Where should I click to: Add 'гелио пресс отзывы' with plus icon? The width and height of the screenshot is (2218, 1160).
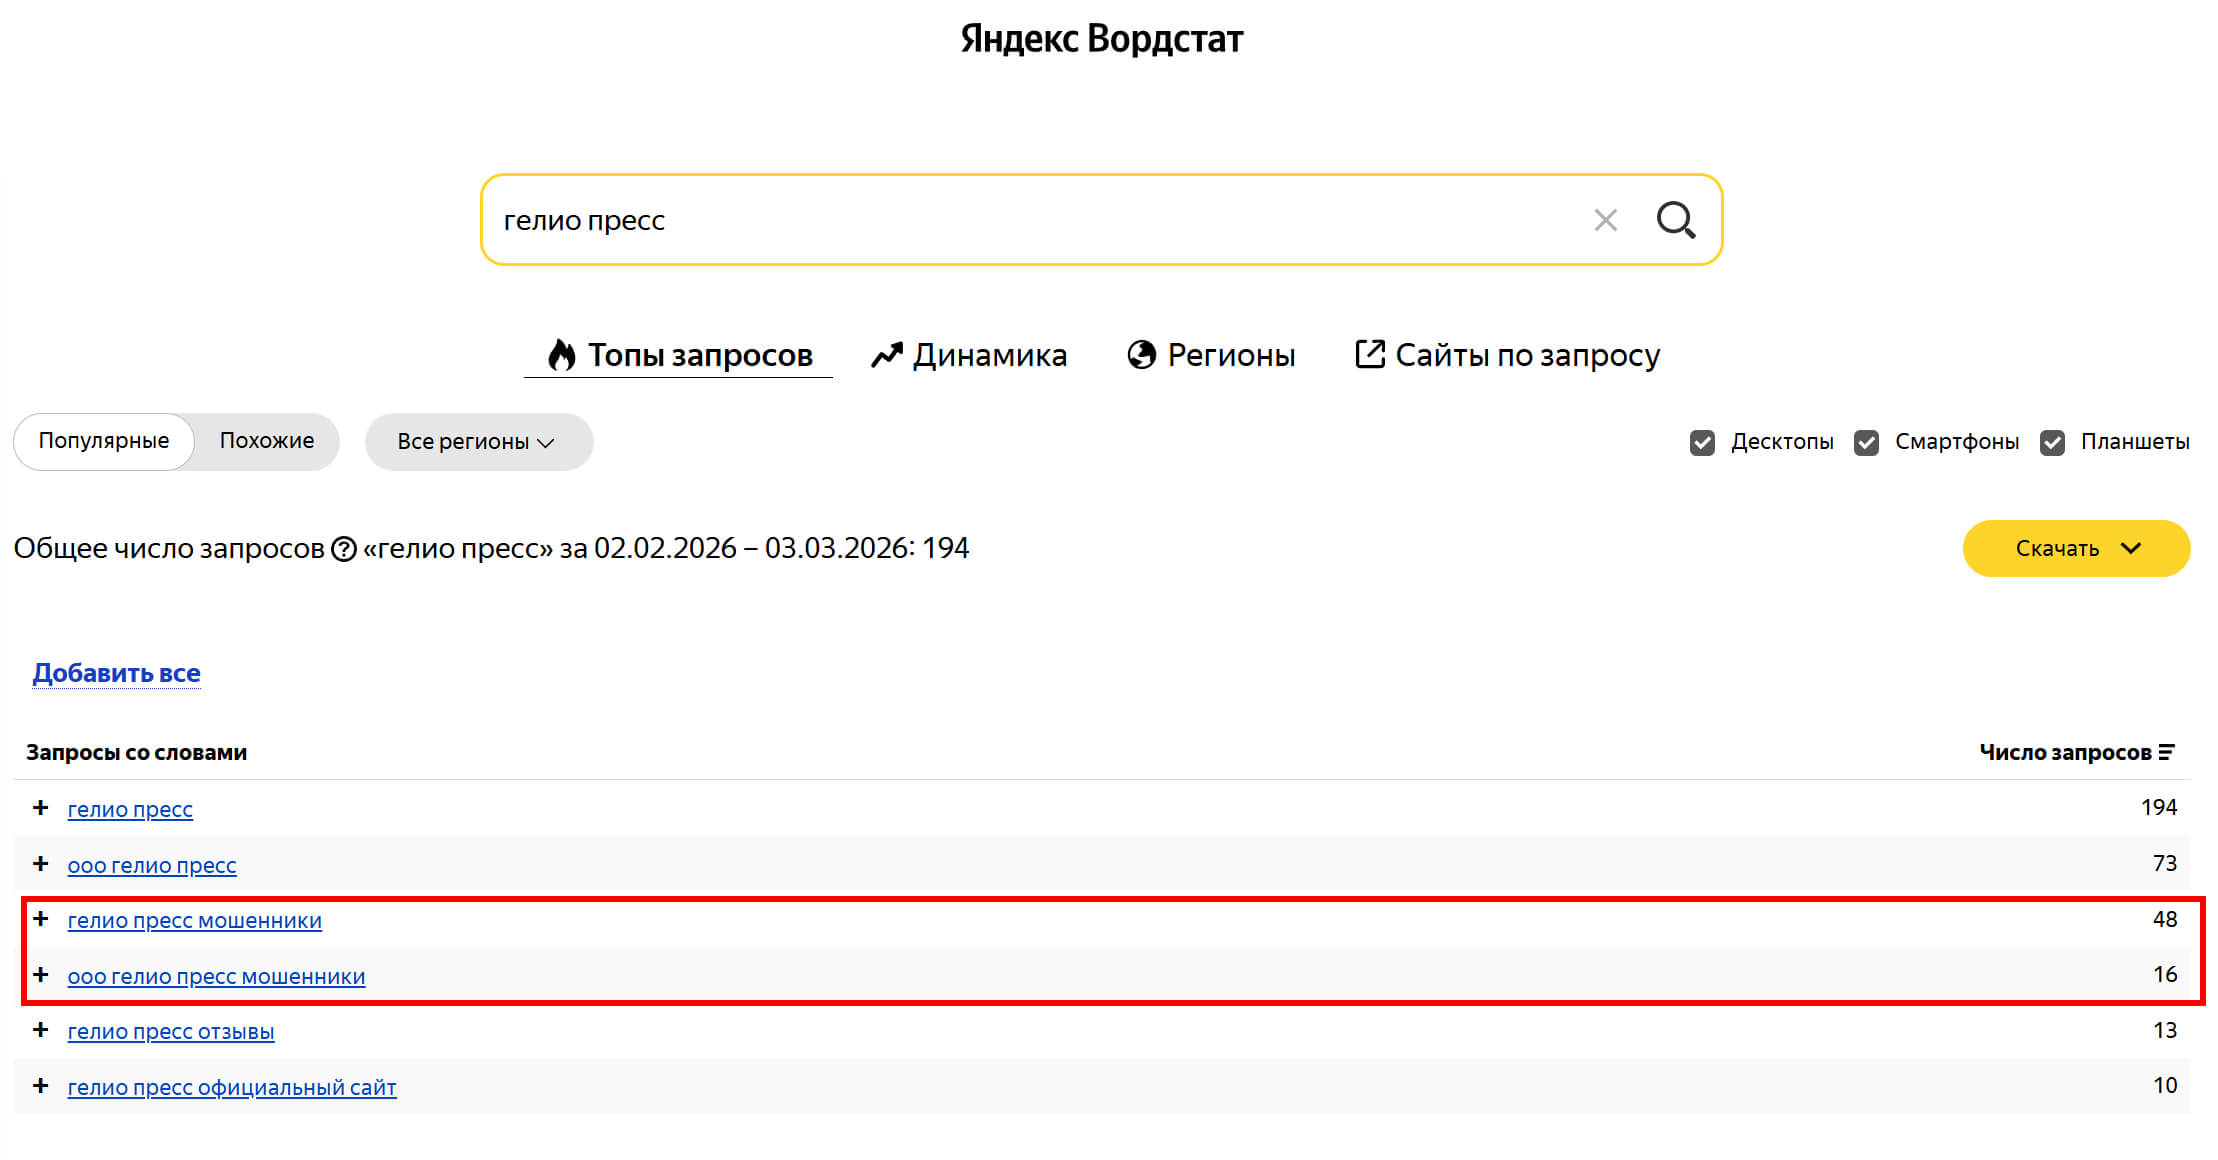tap(40, 1030)
